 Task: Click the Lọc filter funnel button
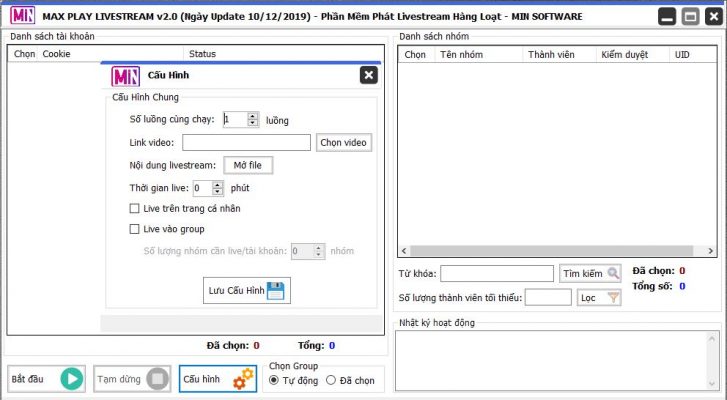(599, 297)
